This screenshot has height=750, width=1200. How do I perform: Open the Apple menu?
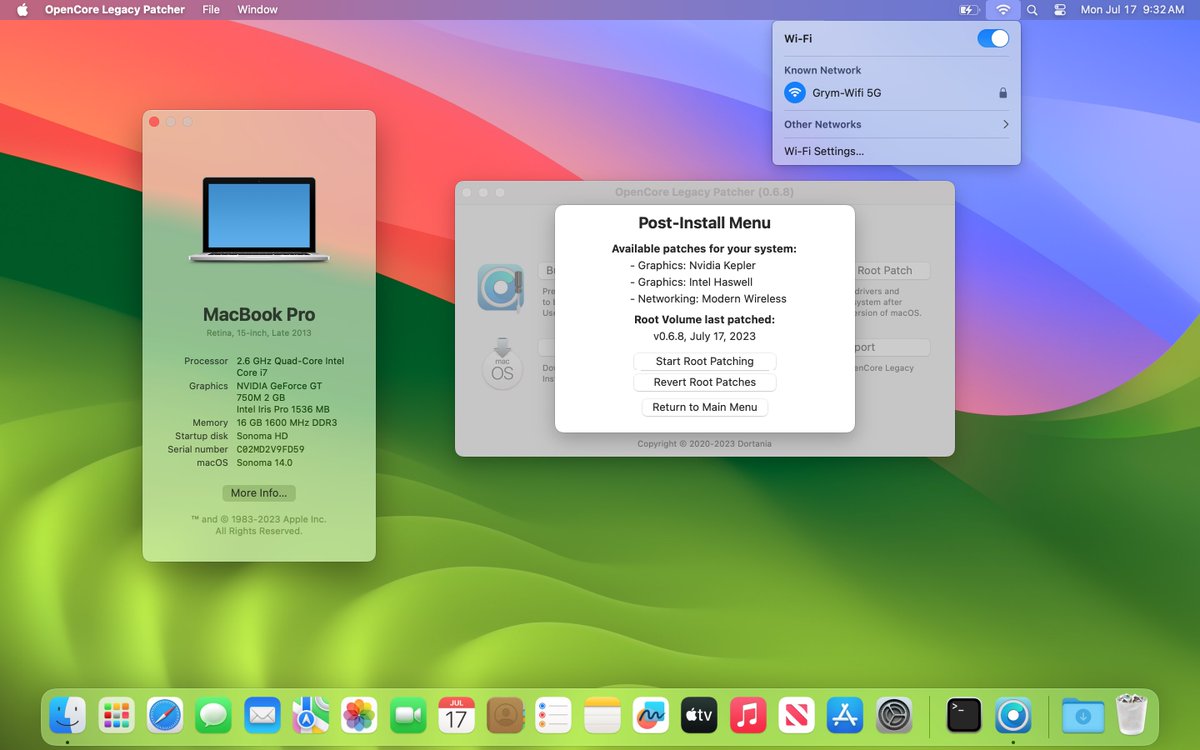[x=22, y=10]
